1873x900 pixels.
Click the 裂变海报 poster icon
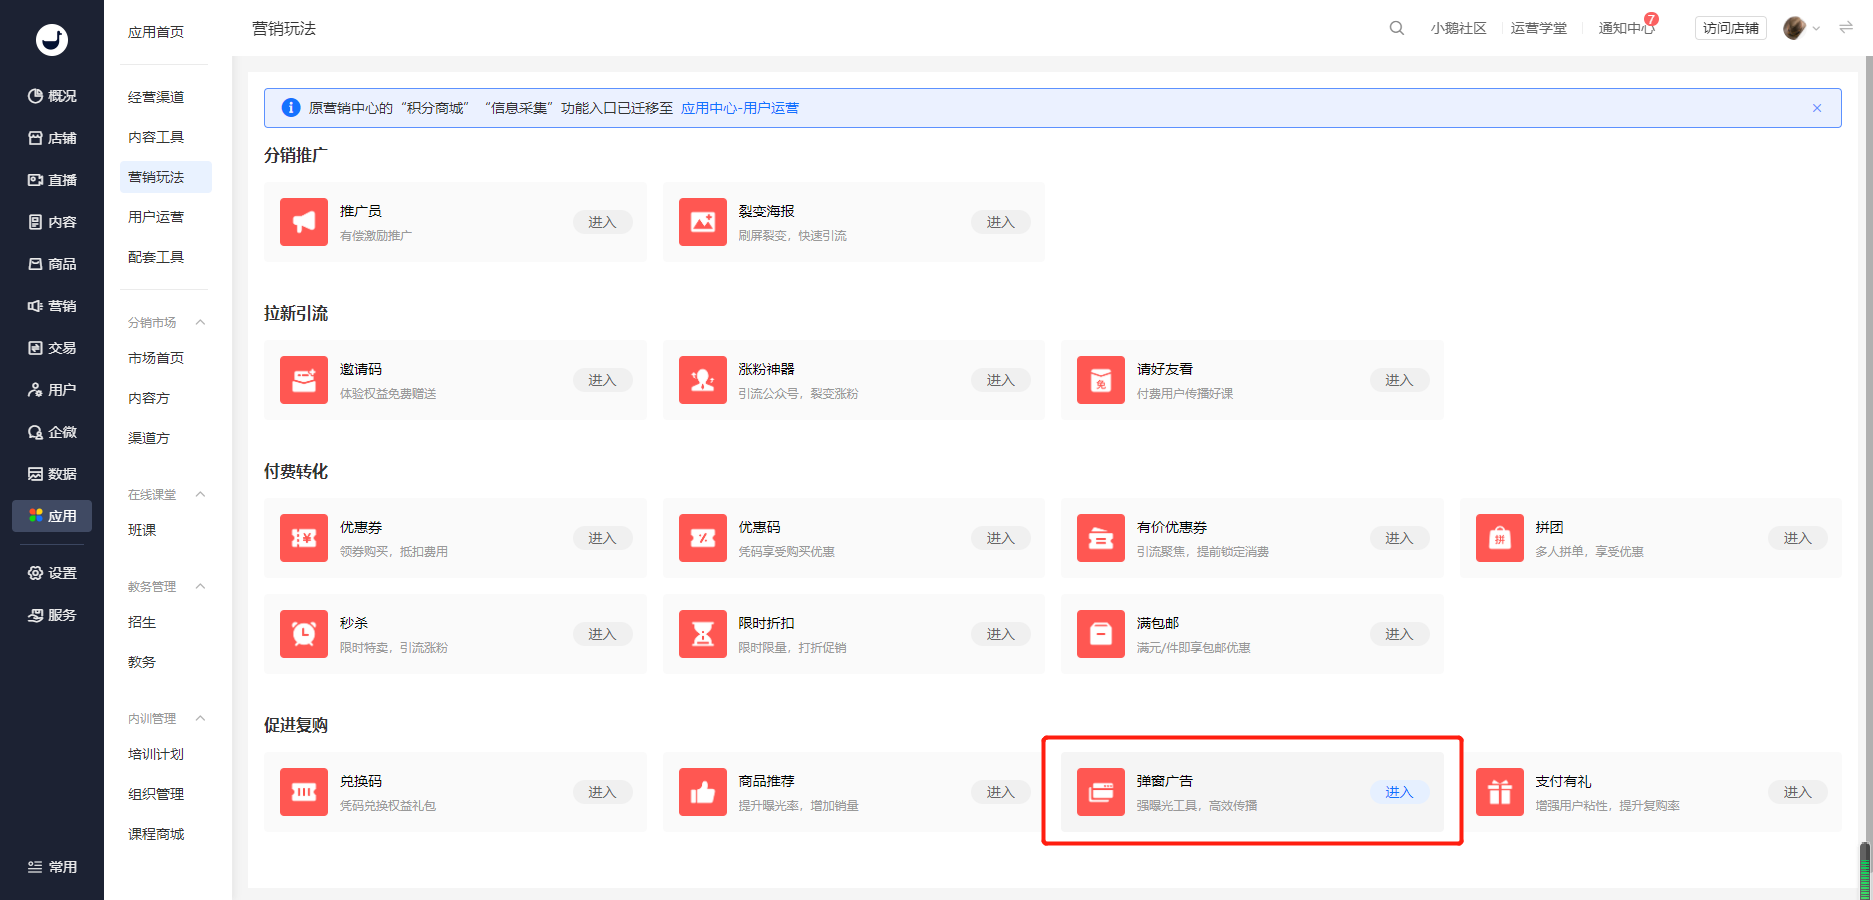click(703, 222)
